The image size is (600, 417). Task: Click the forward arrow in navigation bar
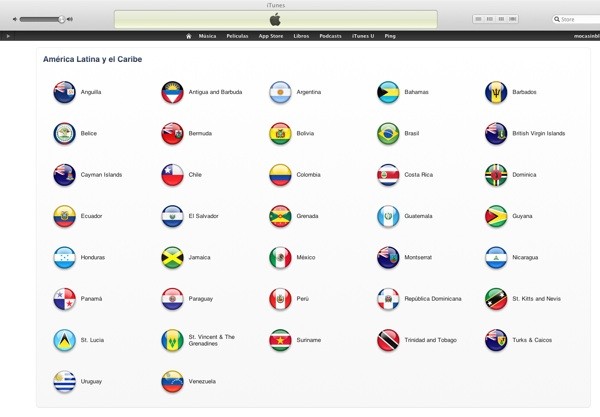click(8, 36)
